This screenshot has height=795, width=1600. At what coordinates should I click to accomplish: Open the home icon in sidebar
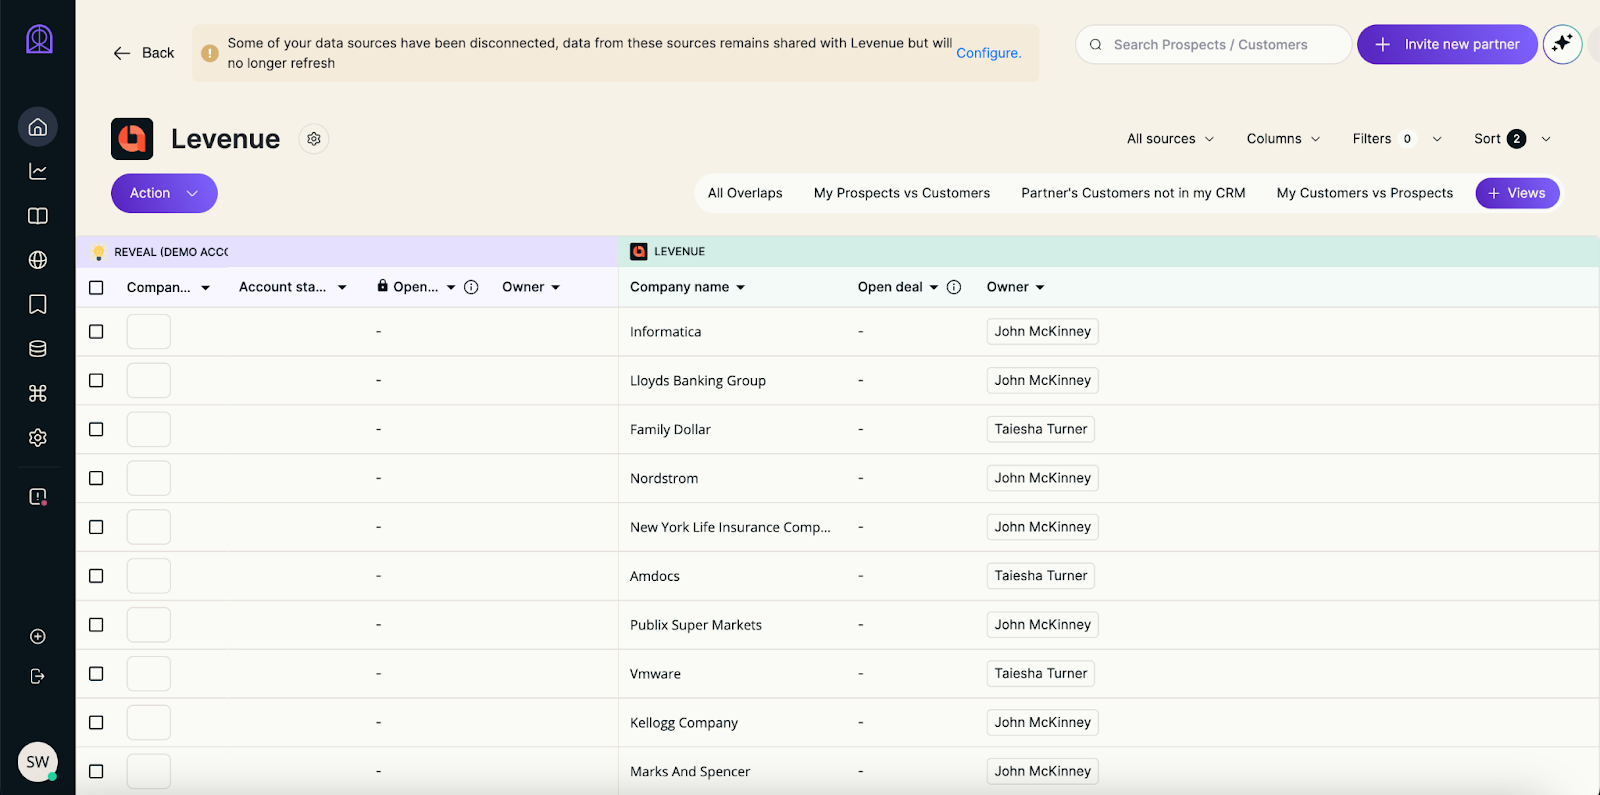tap(38, 127)
